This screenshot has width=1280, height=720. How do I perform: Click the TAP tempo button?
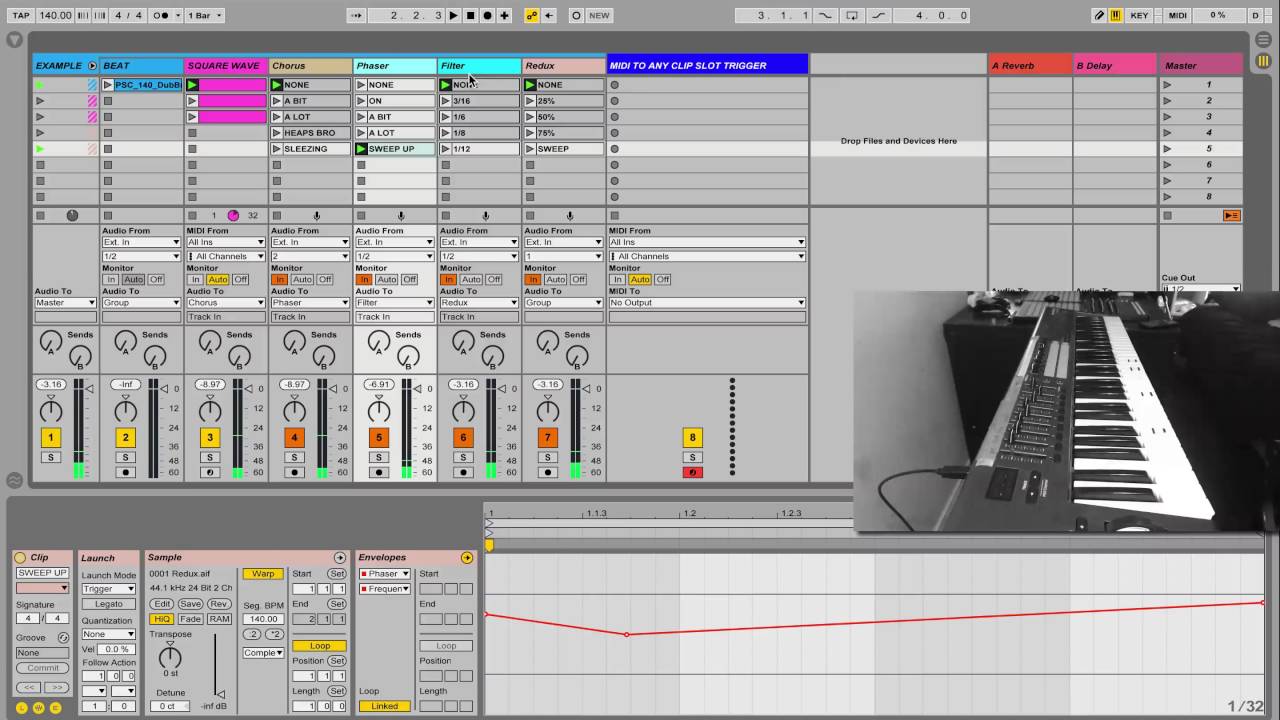[x=21, y=15]
